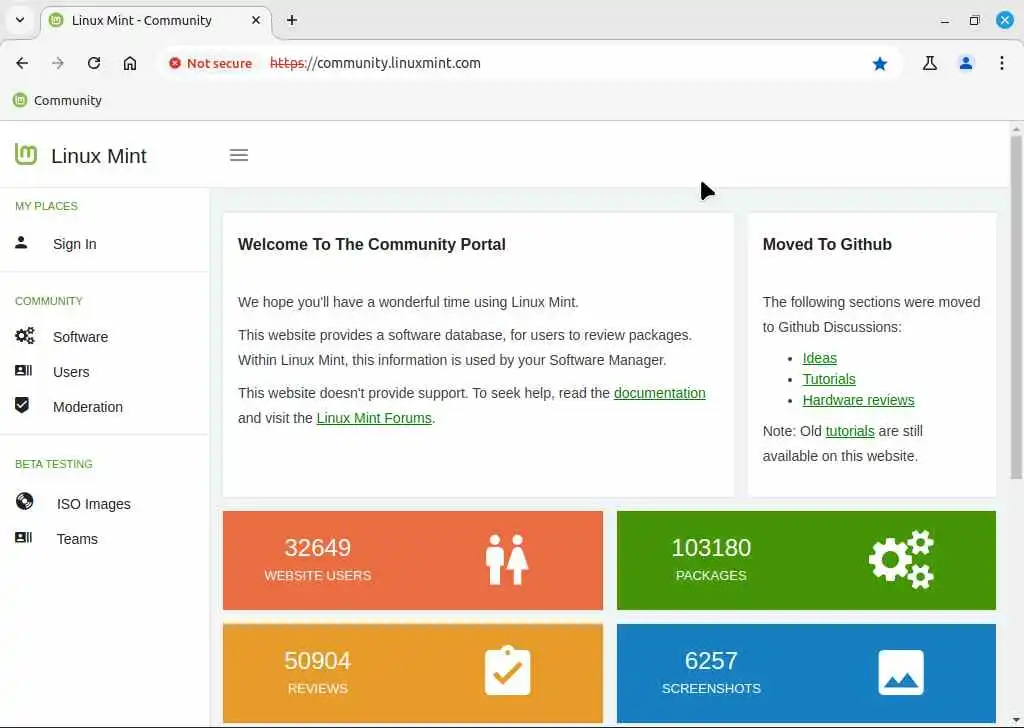Screen dimensions: 1024x728
Task: Close the Linux Mint - Community tab
Action: [x=256, y=20]
